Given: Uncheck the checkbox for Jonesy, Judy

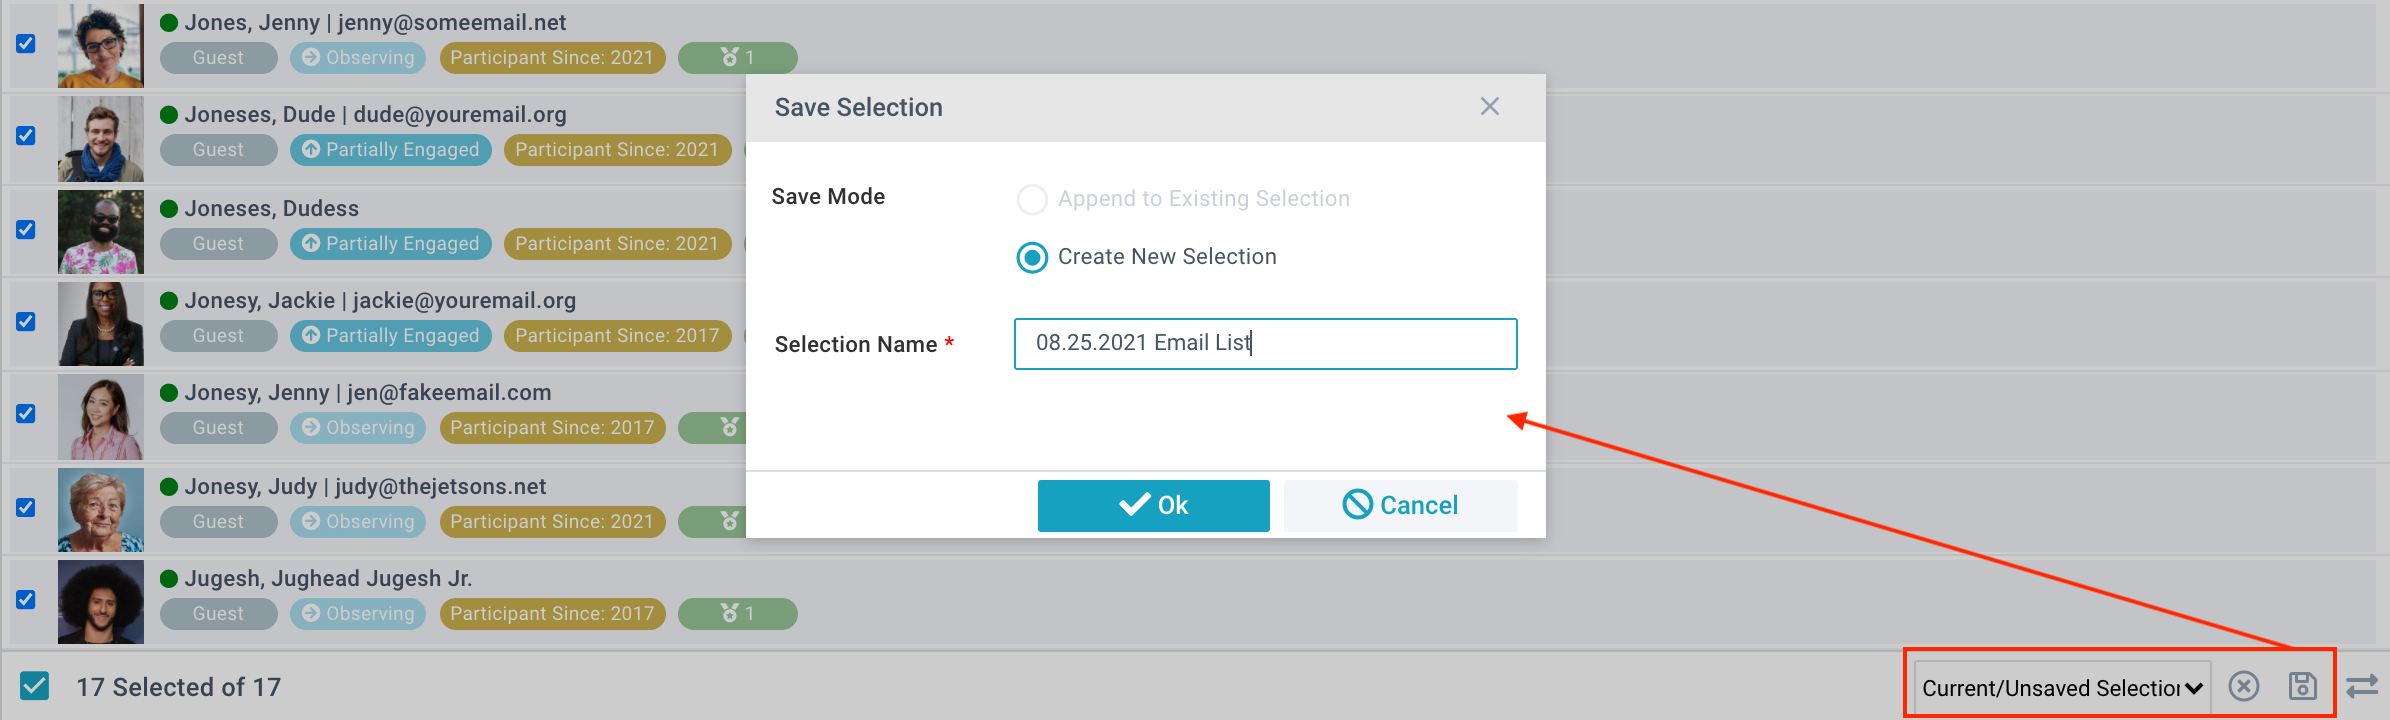Looking at the screenshot, I should 26,508.
